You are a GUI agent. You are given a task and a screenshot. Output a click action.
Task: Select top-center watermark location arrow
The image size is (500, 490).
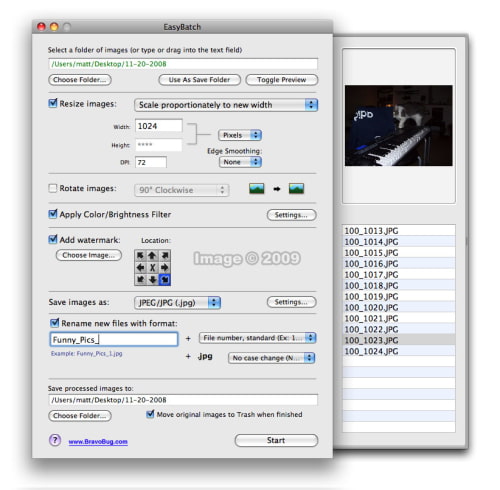pos(152,256)
